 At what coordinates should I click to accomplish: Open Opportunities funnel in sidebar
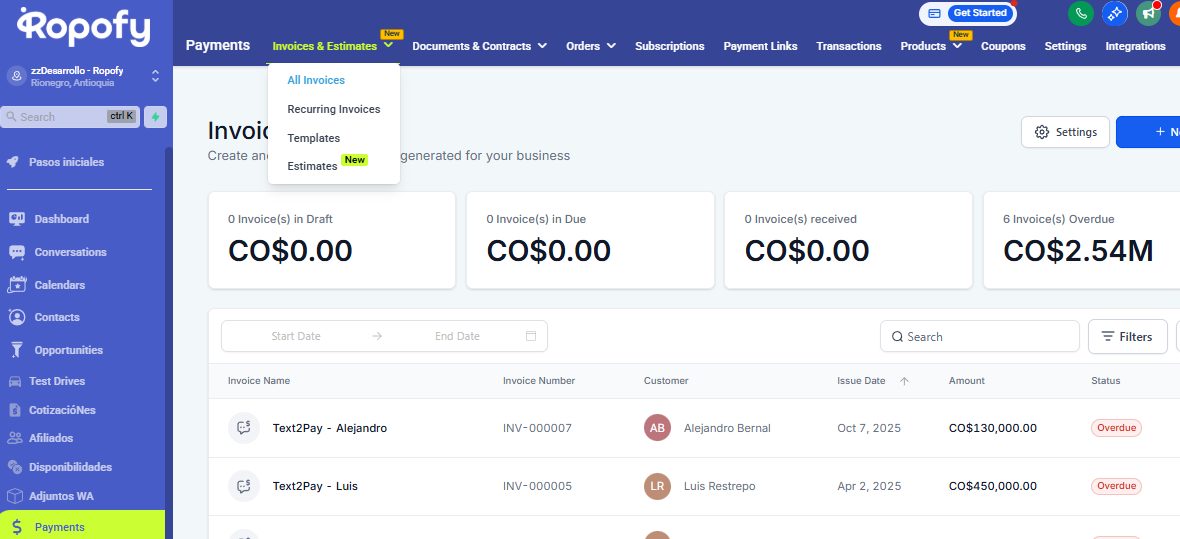point(68,350)
